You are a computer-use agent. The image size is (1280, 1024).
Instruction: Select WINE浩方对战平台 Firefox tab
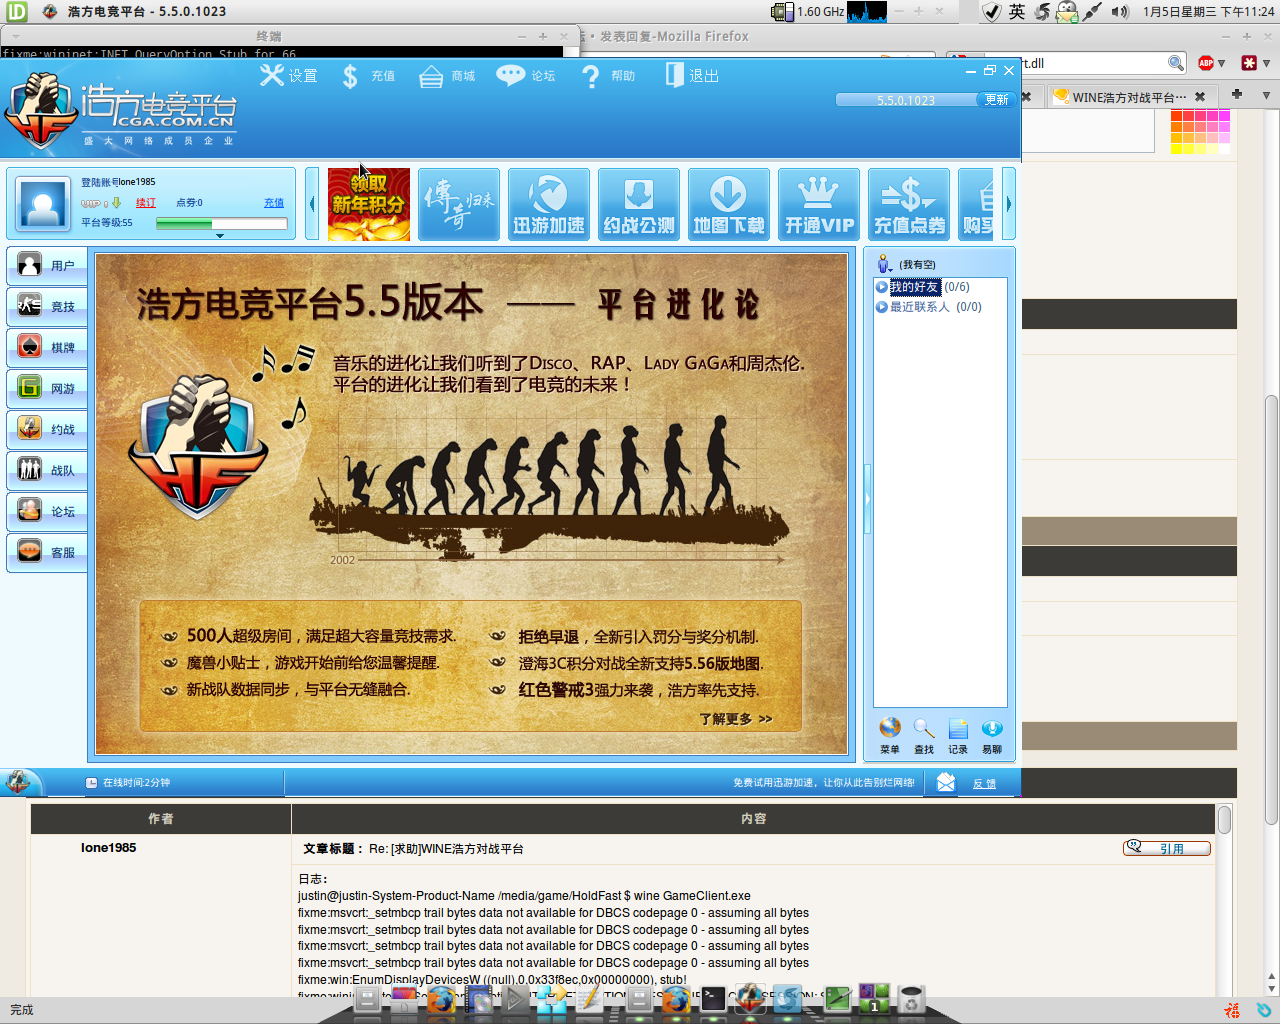click(x=1131, y=97)
